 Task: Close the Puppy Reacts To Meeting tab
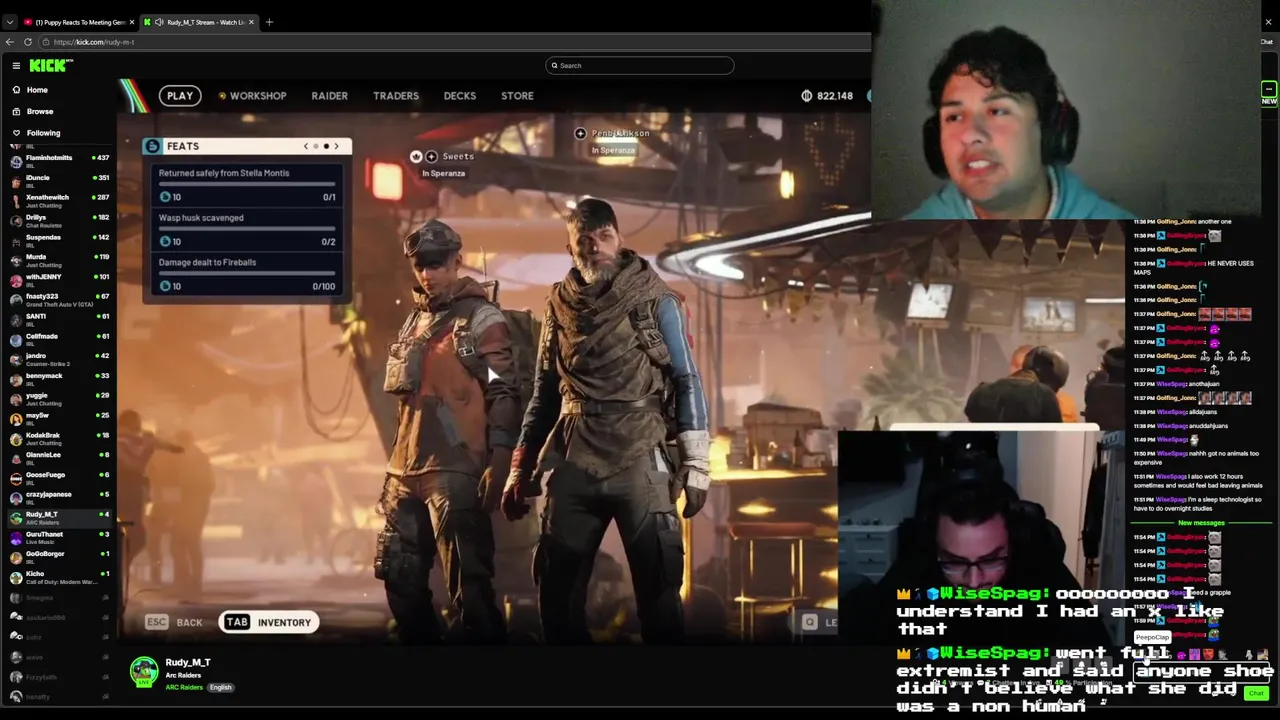click(131, 22)
